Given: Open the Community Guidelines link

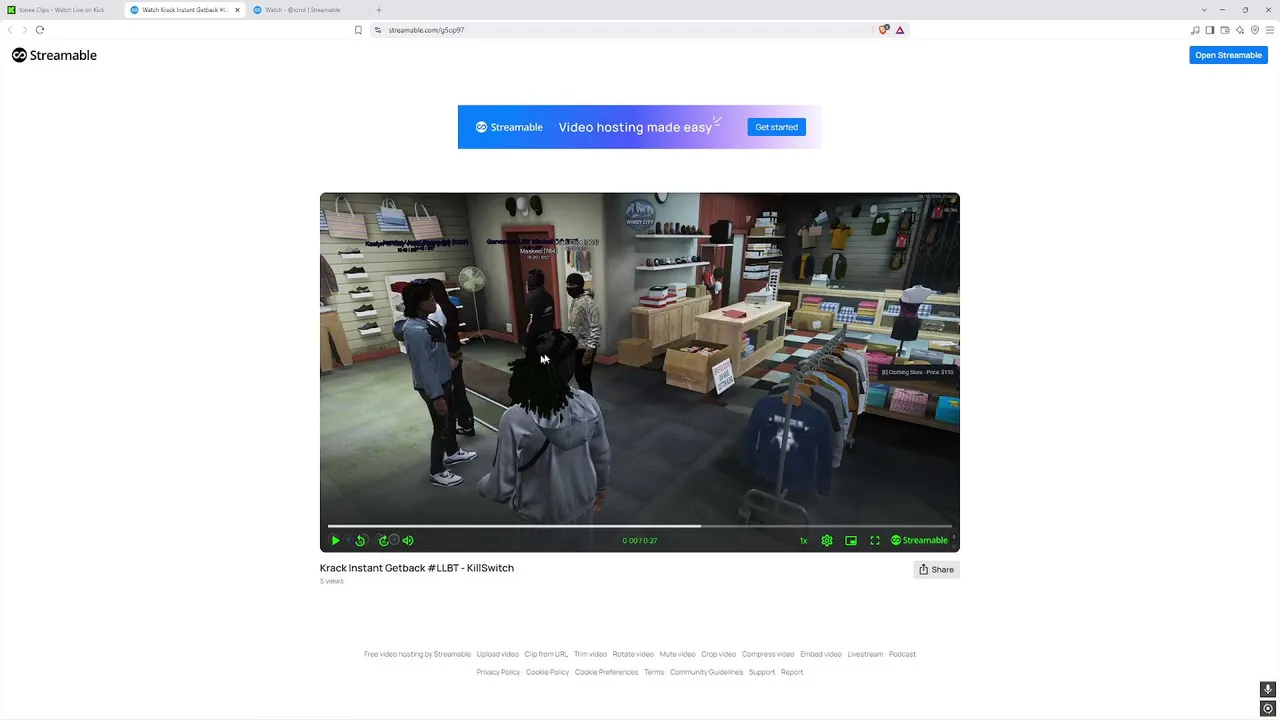Looking at the screenshot, I should point(706,673).
